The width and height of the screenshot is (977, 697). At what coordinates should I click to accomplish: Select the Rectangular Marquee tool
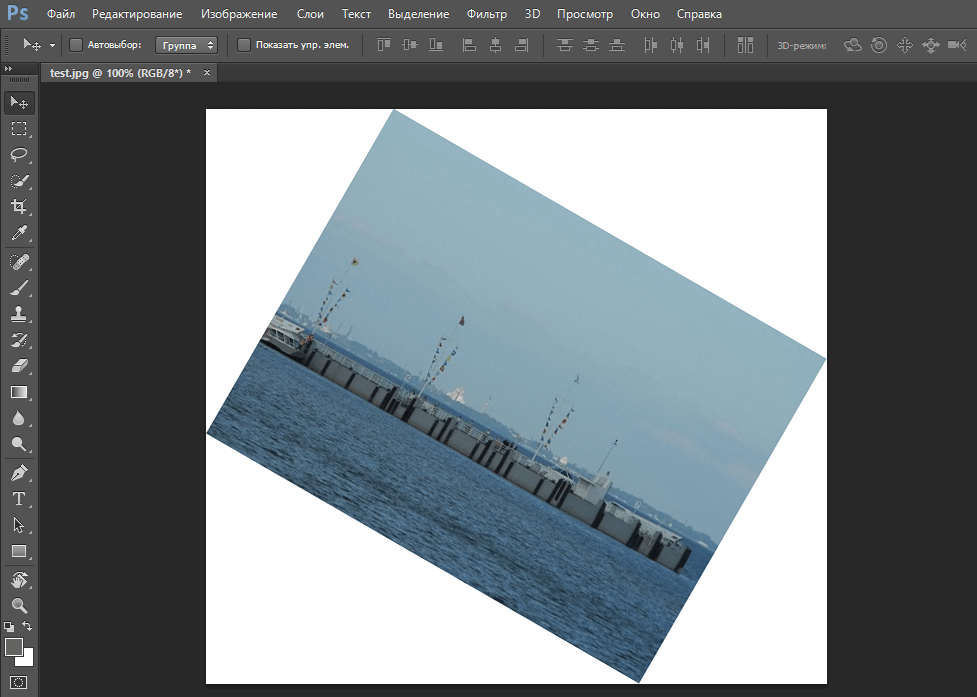tap(19, 128)
